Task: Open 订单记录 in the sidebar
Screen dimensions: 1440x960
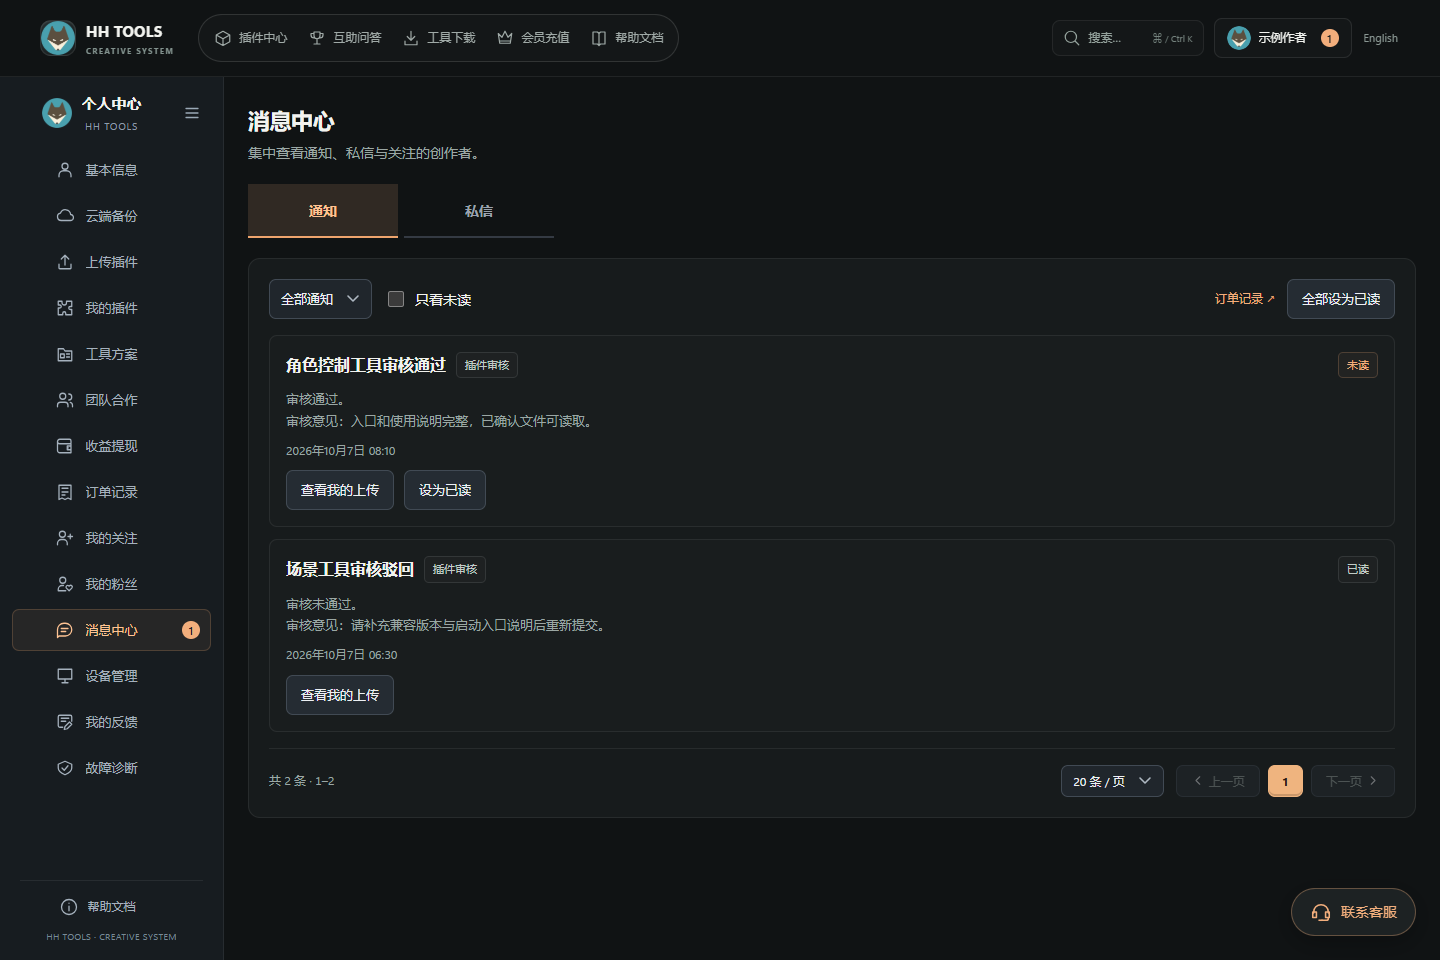Action: click(111, 492)
